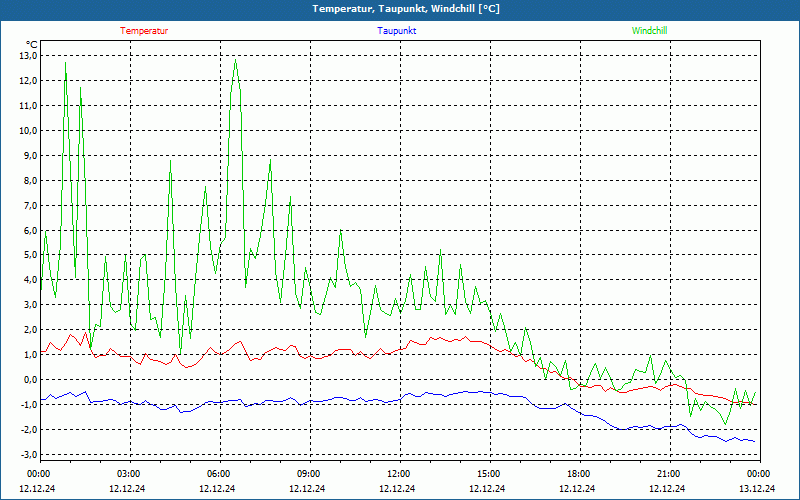
Task: Select the green Windchill legend label
Action: tap(649, 31)
